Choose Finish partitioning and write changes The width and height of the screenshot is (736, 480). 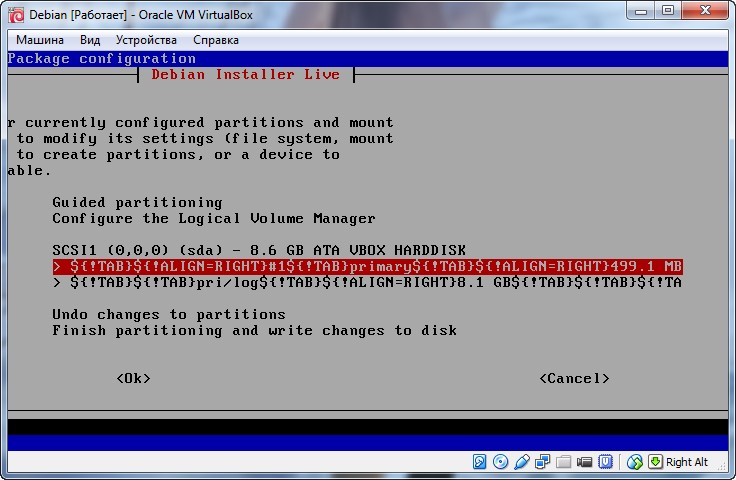[254, 330]
